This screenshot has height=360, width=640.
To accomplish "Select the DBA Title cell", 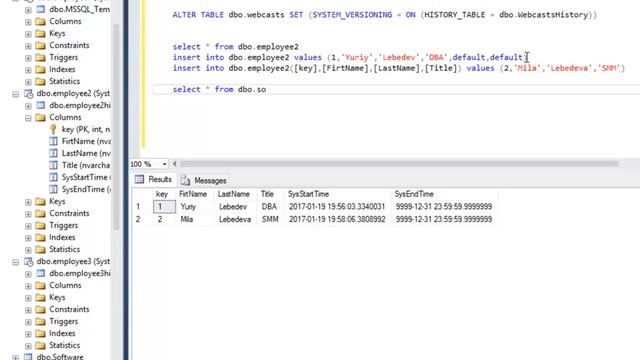I will pos(269,207).
